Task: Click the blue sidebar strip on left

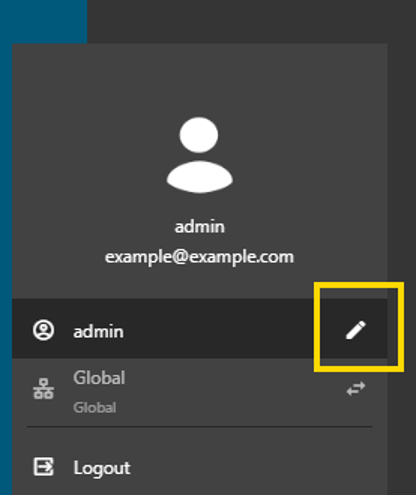Action: [6, 267]
